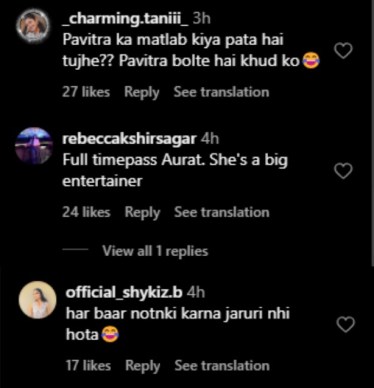Open _charming.taniii_'s profile picture
The height and width of the screenshot is (388, 374).
coord(33,26)
